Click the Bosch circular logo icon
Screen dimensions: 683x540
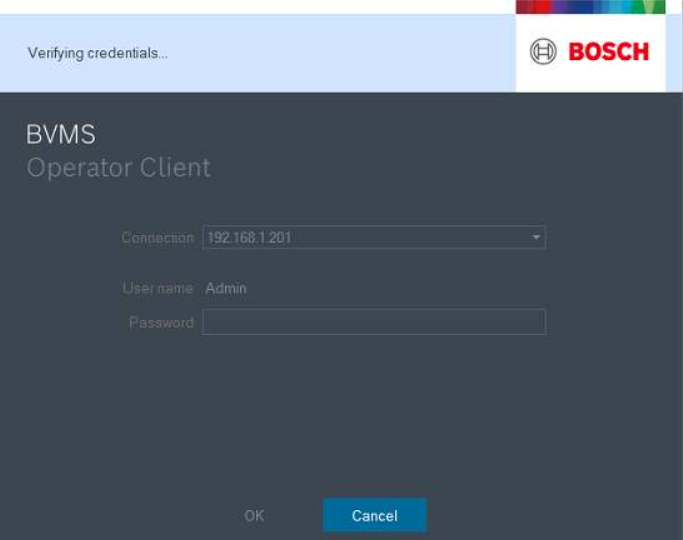point(543,51)
